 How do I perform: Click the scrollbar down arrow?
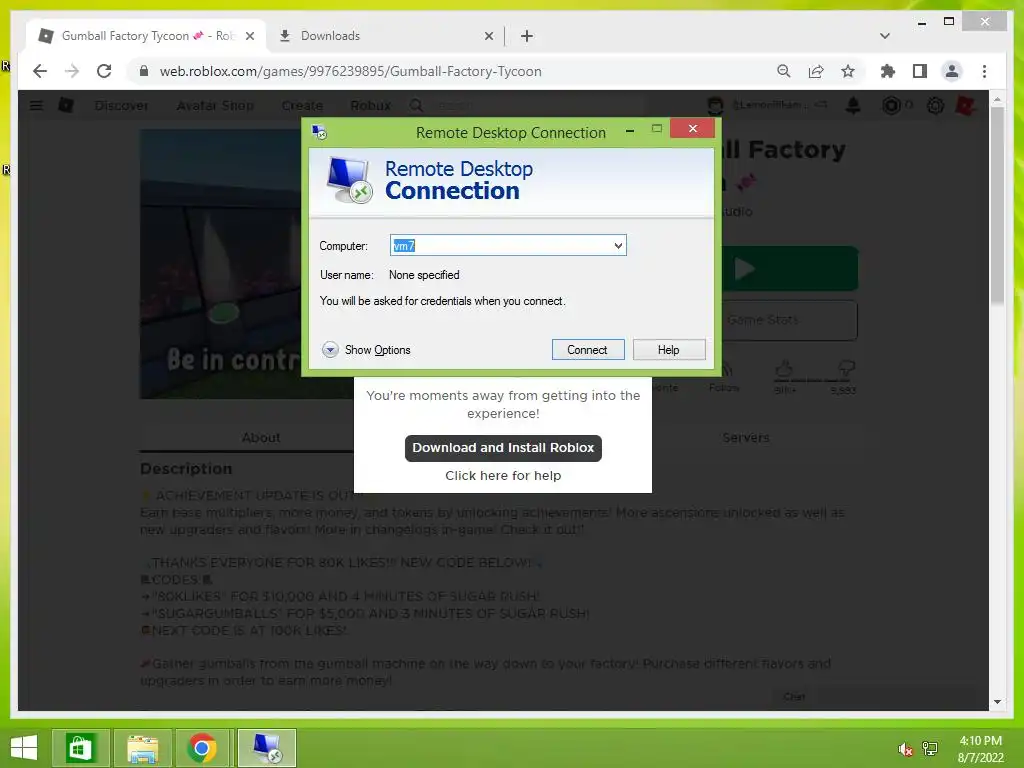997,702
